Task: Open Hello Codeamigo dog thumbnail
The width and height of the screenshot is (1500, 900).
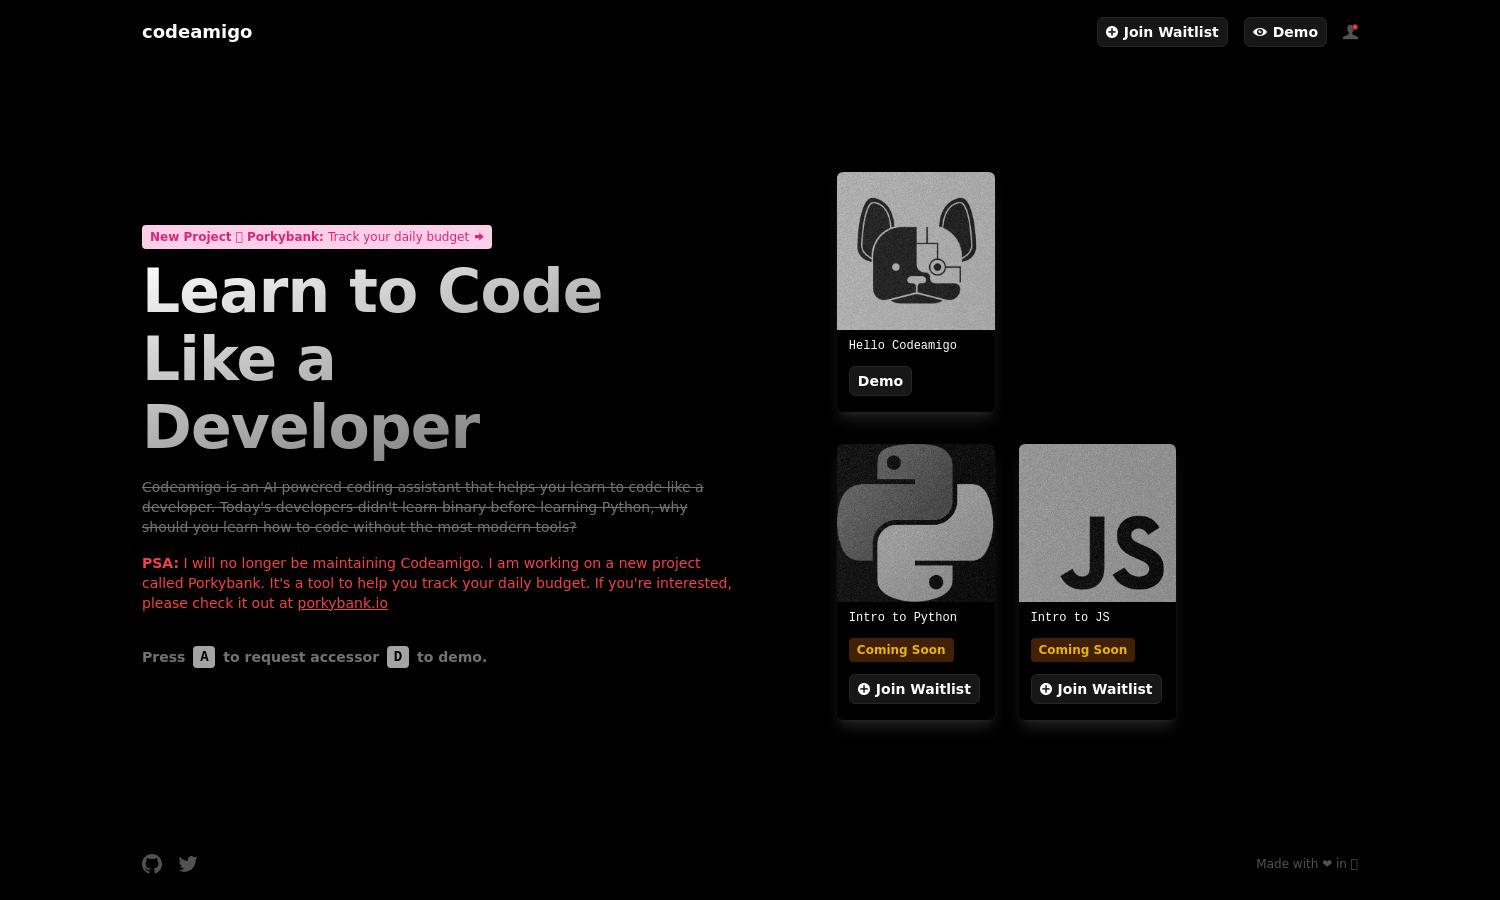Action: coord(916,251)
